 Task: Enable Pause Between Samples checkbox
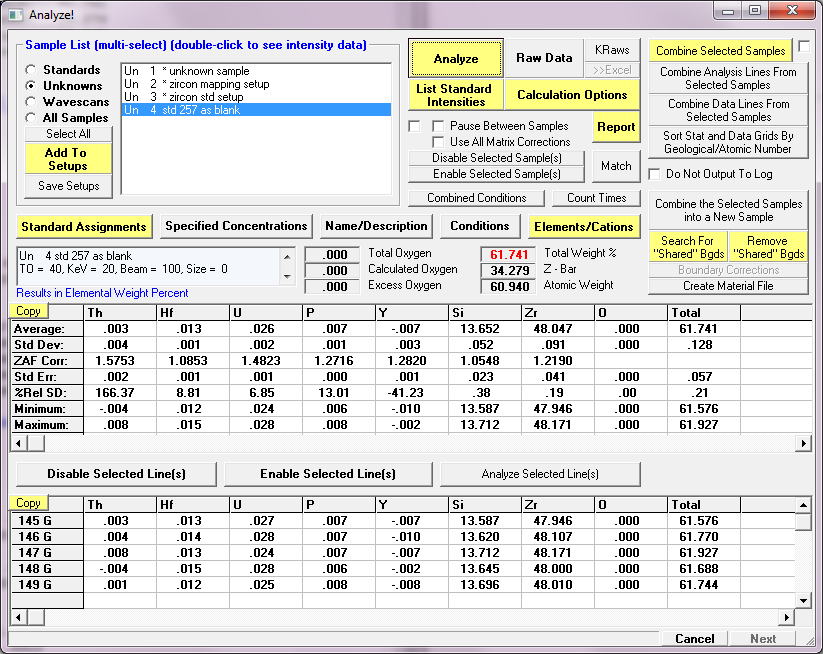click(438, 126)
